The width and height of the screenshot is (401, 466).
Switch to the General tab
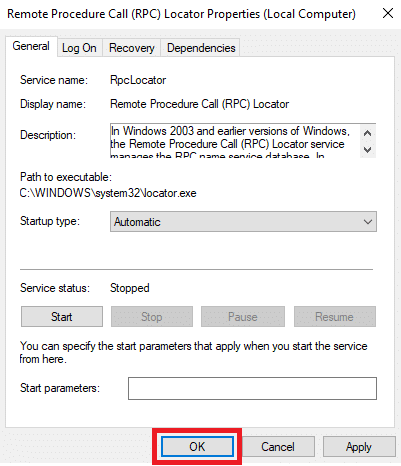[31, 46]
